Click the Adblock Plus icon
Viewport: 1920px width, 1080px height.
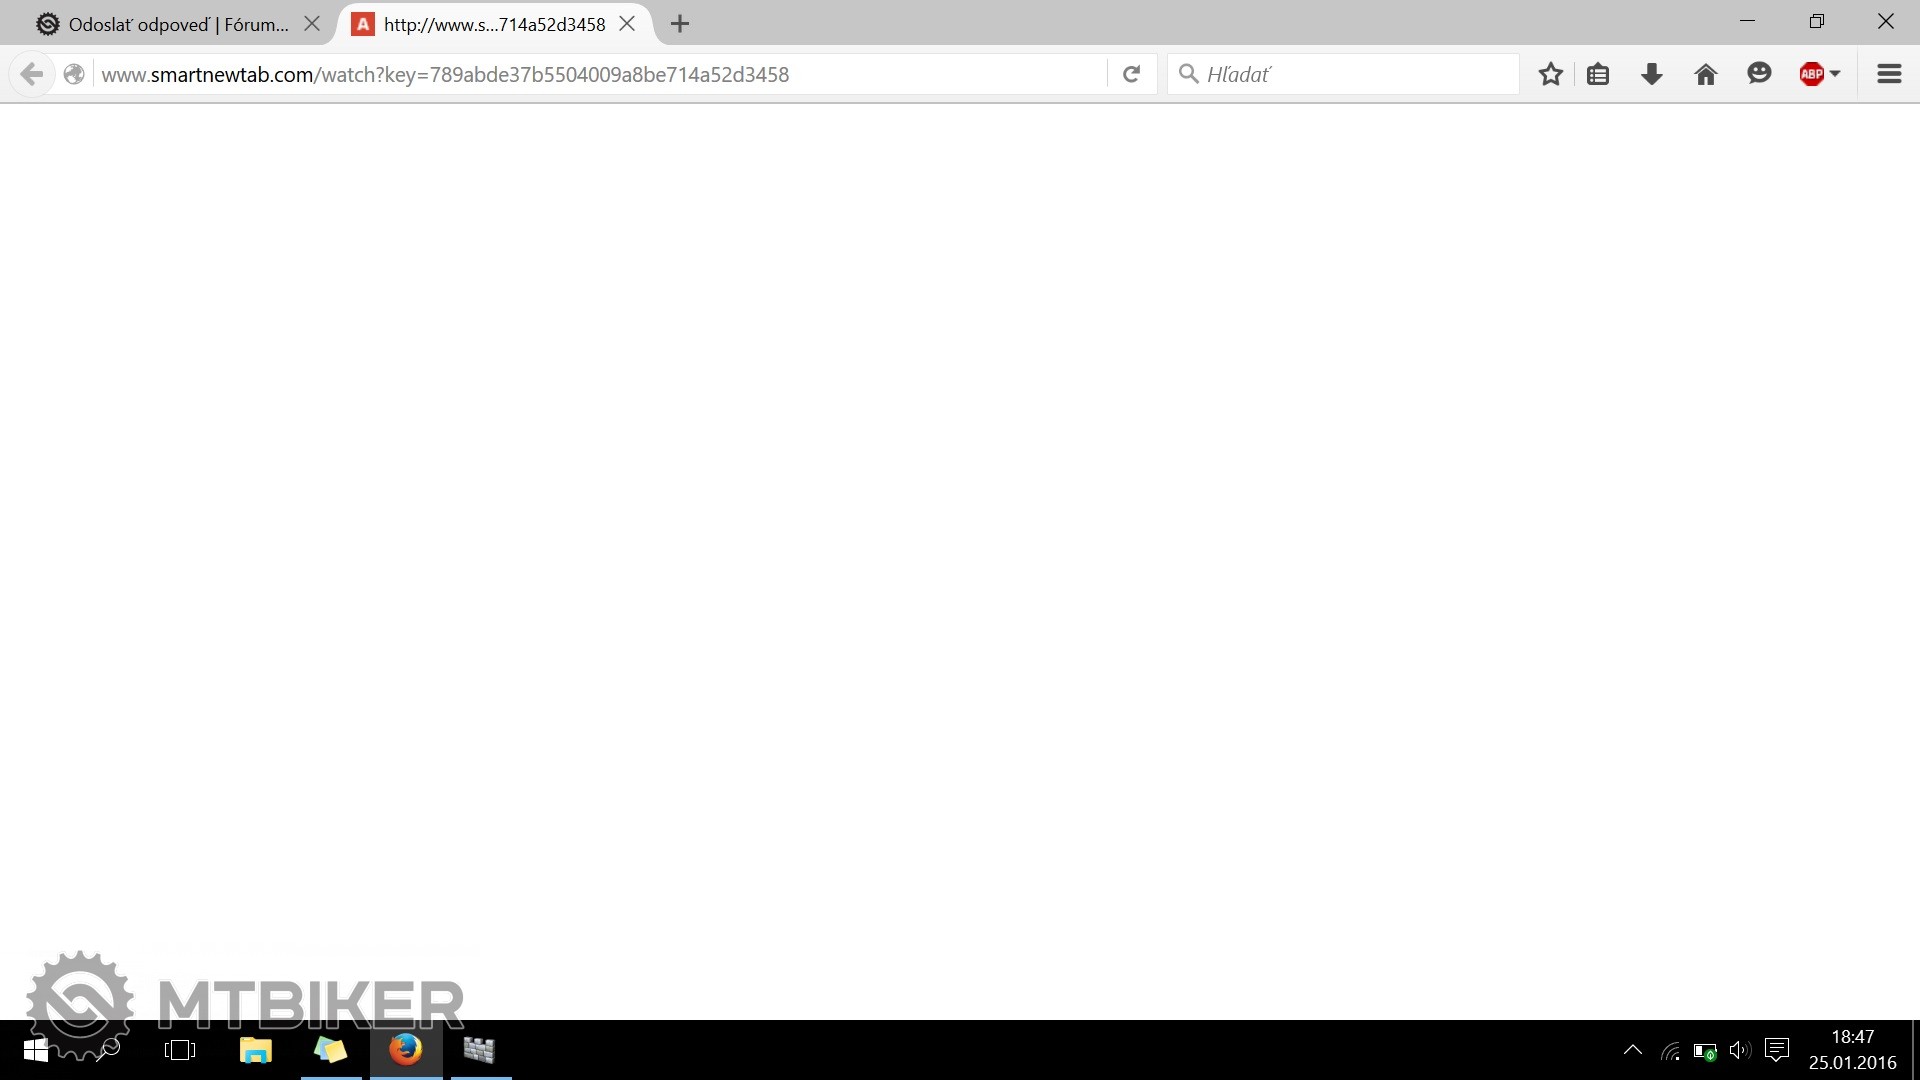pyautogui.click(x=1811, y=74)
